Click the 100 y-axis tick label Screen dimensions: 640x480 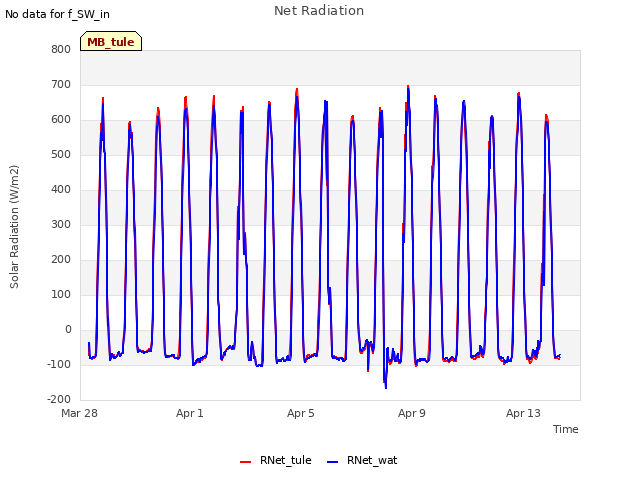[x=61, y=295]
